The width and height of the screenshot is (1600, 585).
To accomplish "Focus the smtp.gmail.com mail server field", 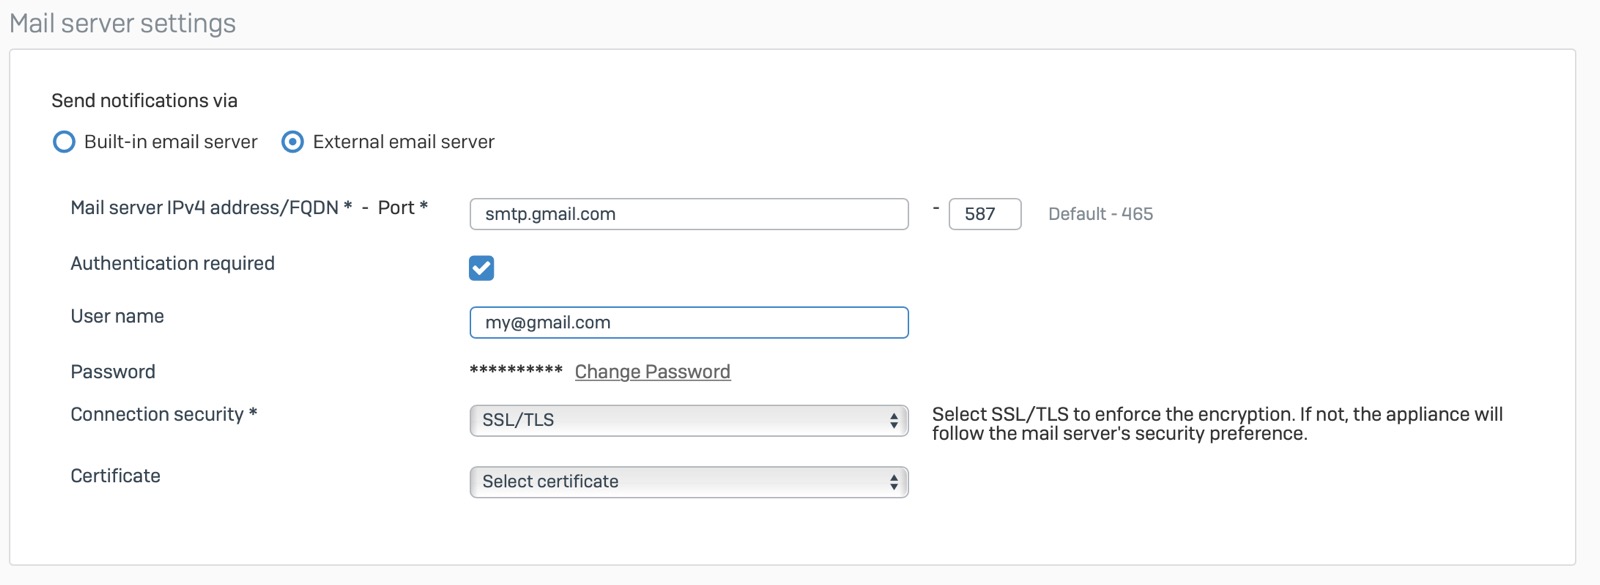I will 688,214.
